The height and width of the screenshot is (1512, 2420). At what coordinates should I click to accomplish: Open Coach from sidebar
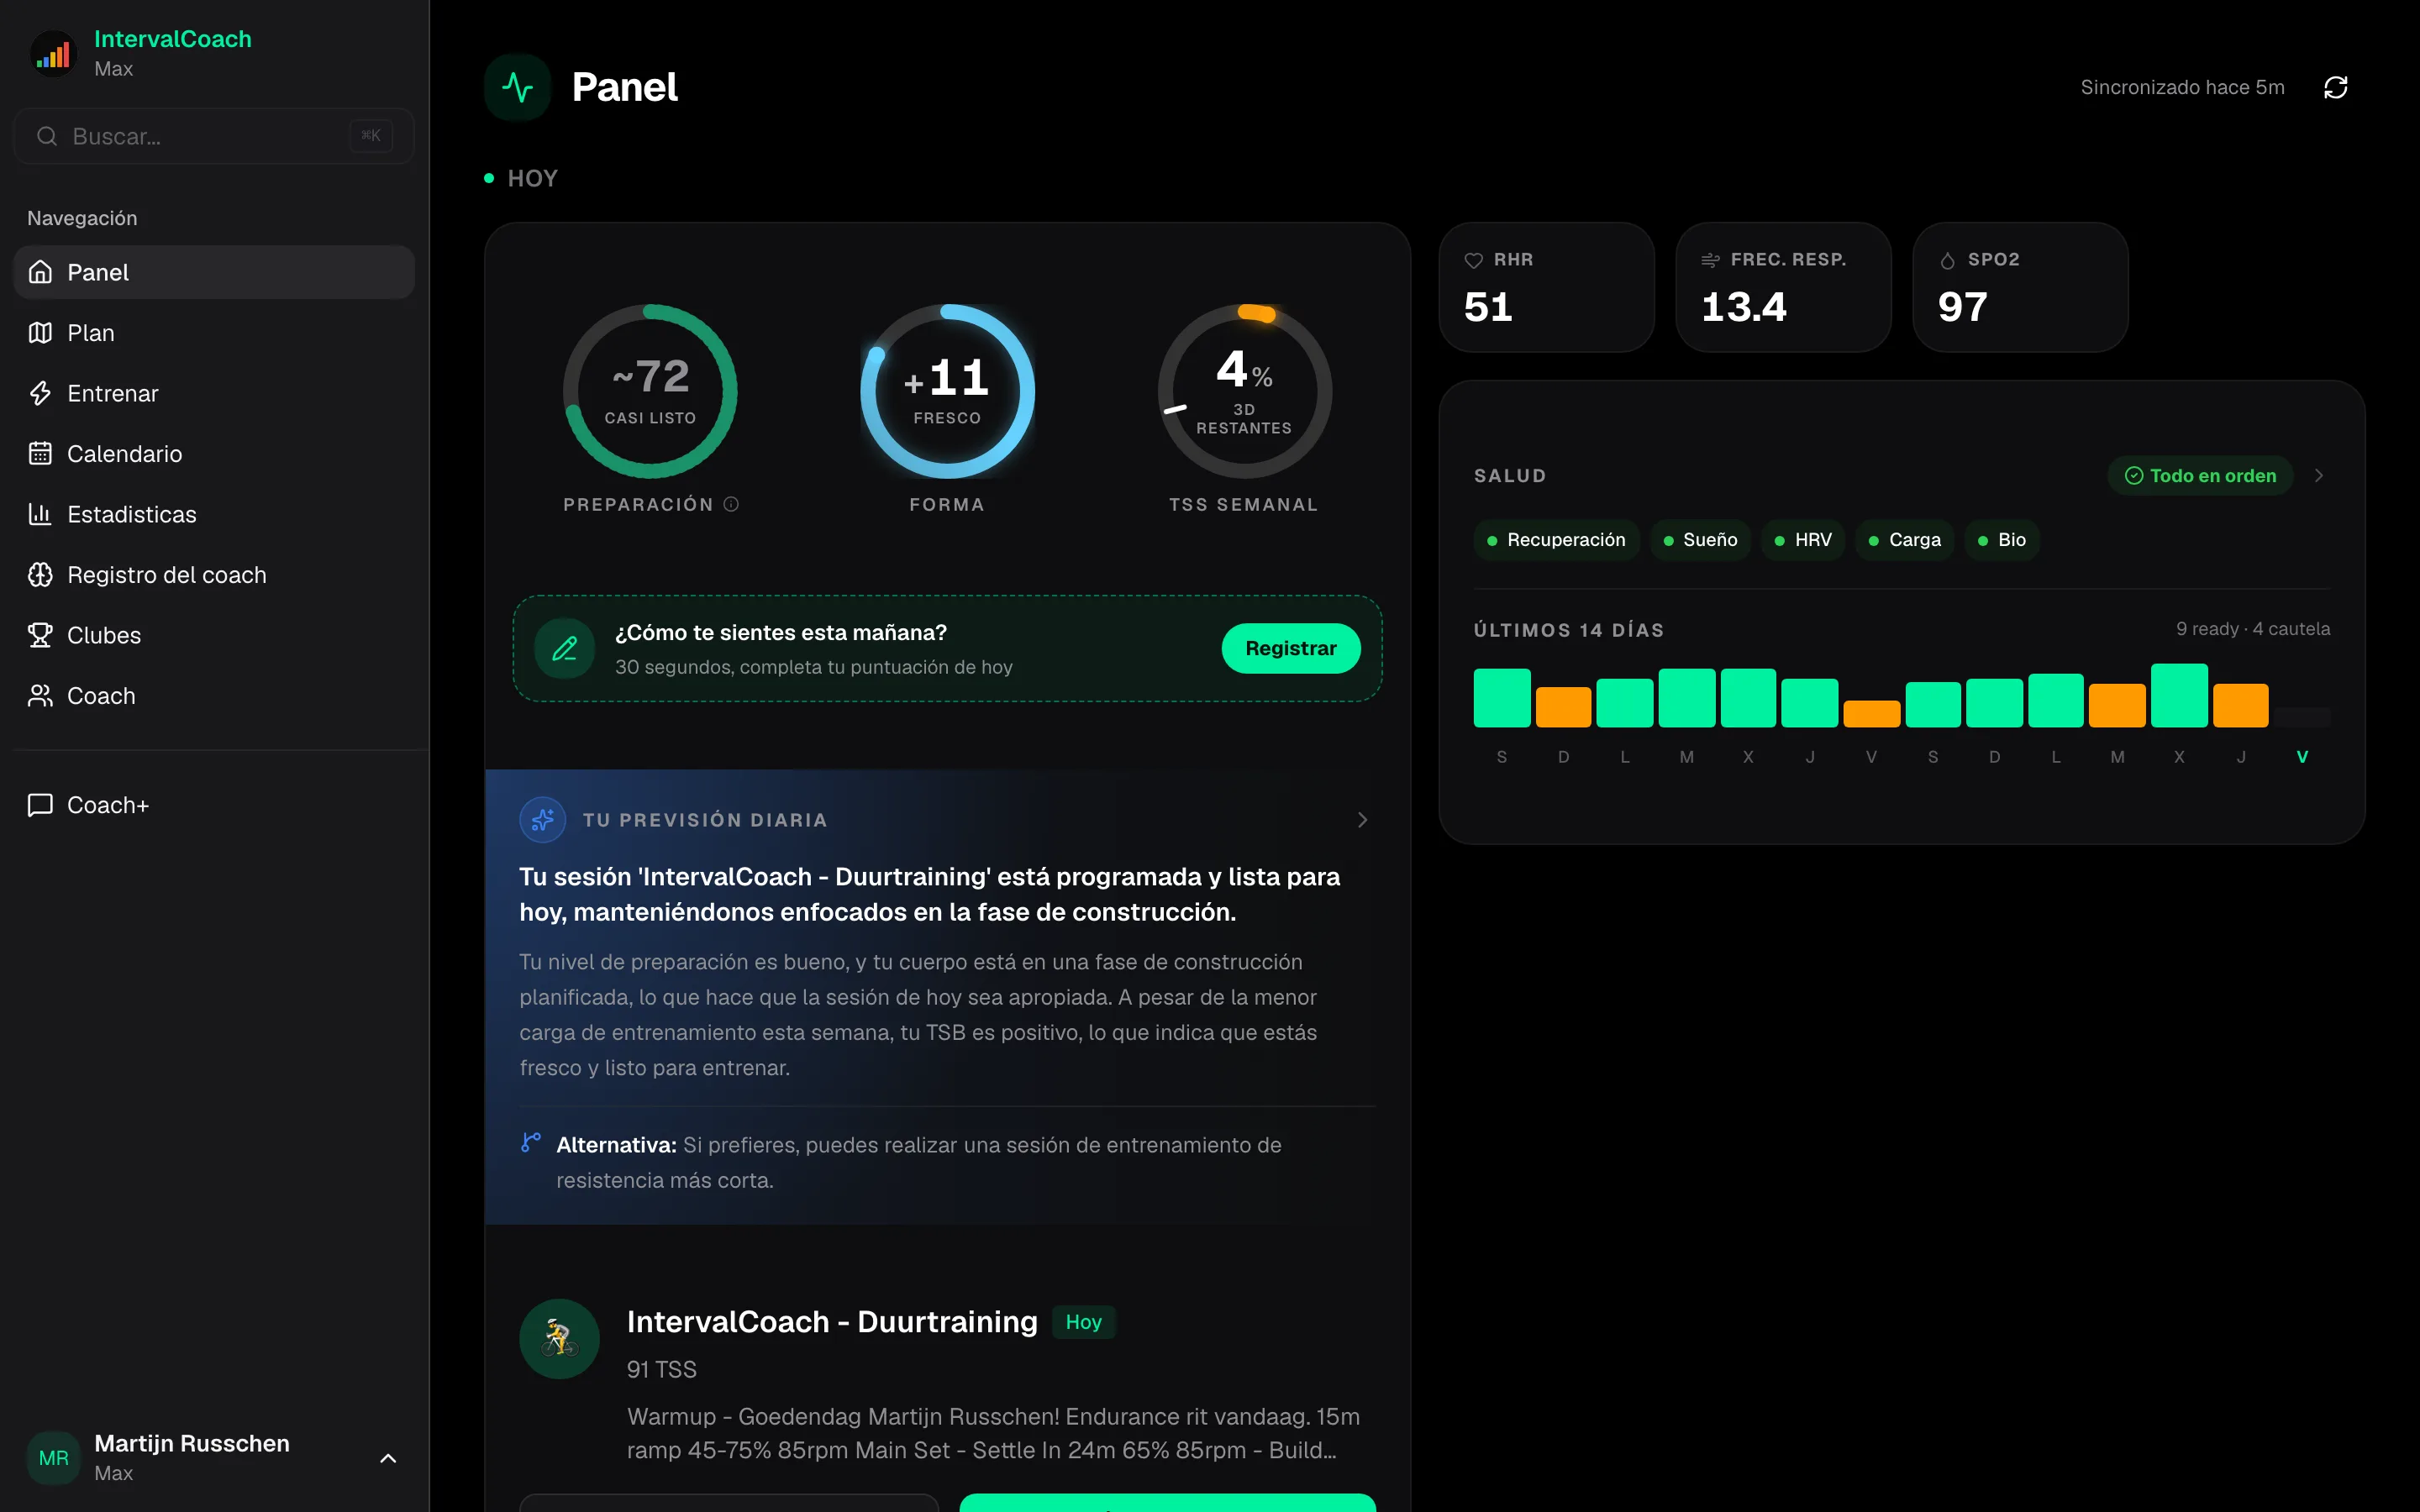214,696
